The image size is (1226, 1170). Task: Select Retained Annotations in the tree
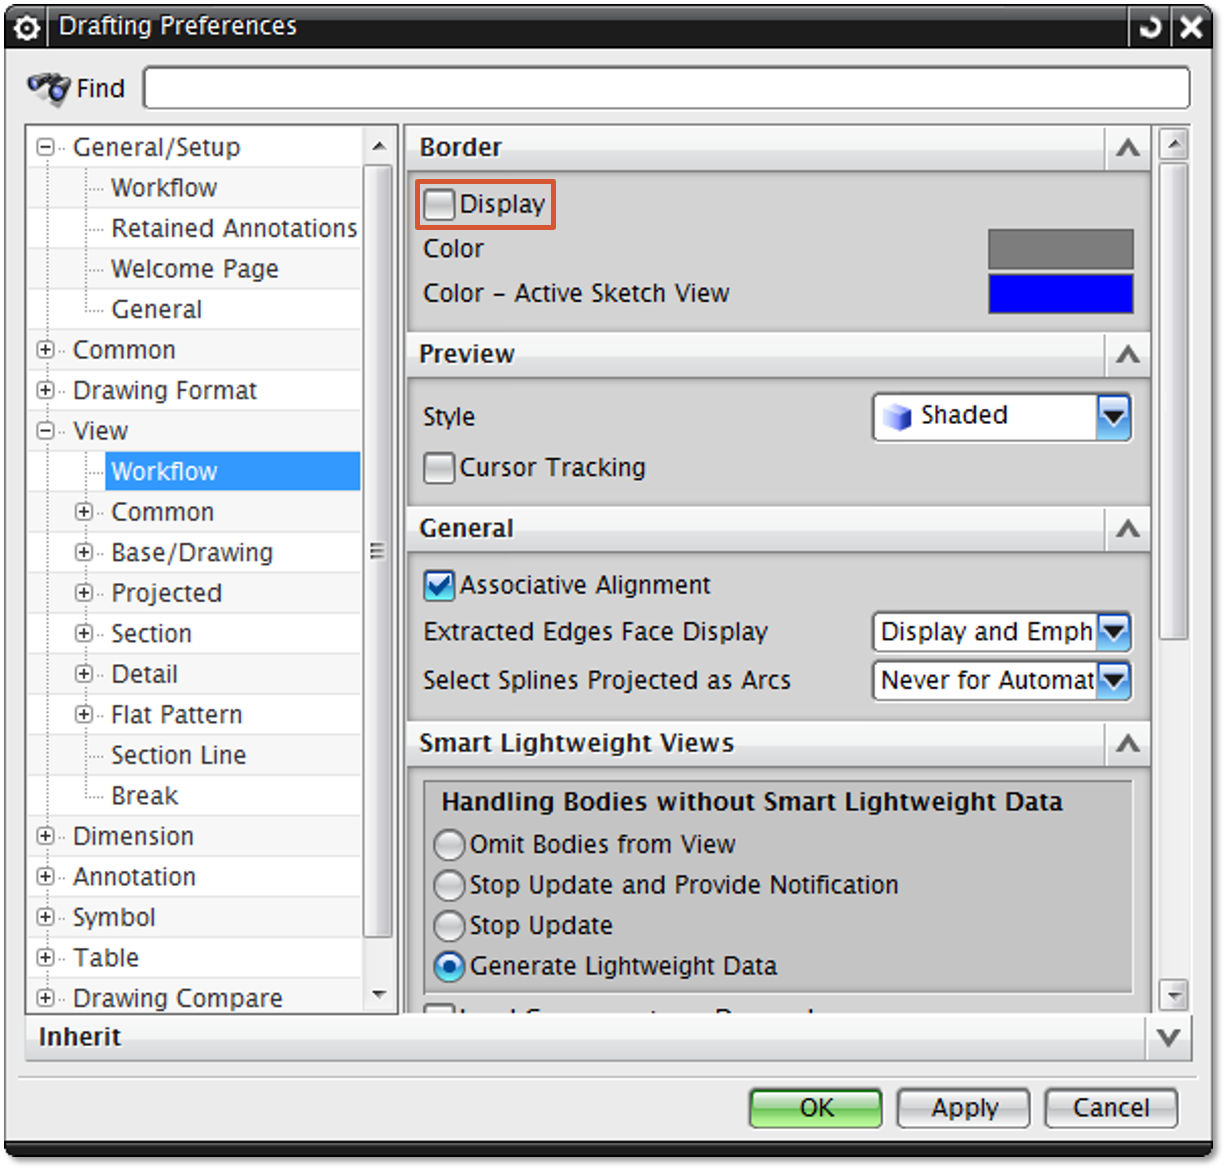click(x=233, y=228)
